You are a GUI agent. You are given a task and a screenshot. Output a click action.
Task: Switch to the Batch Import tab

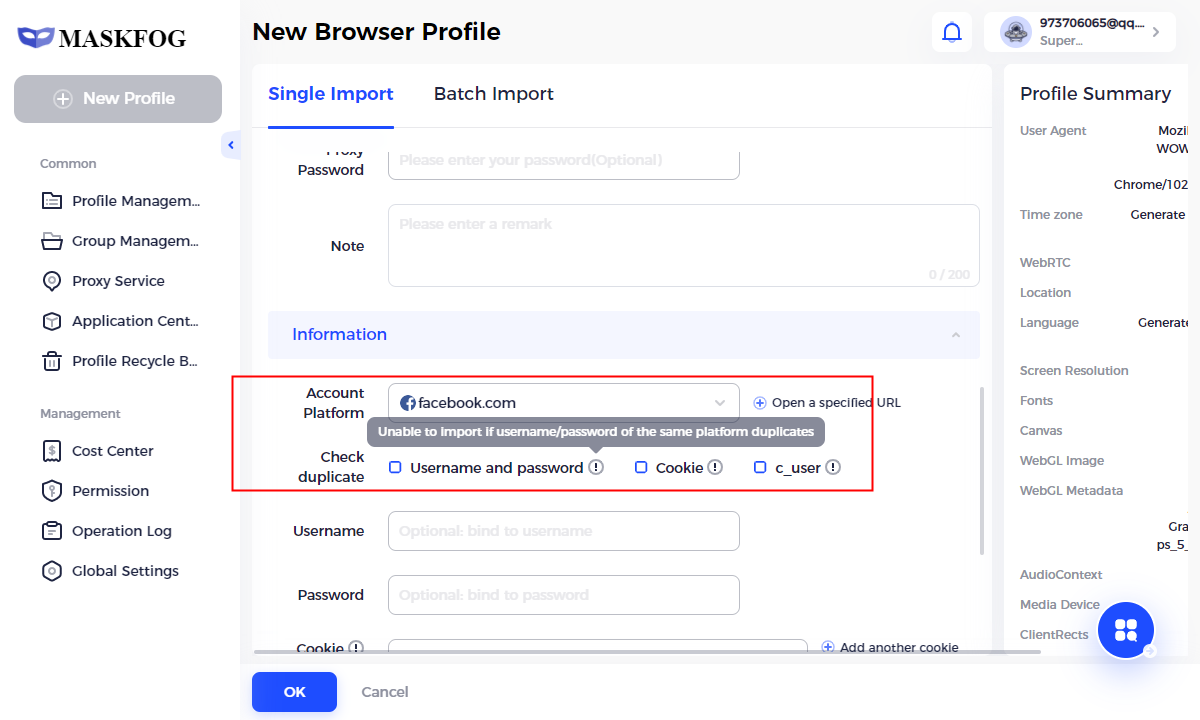[493, 94]
